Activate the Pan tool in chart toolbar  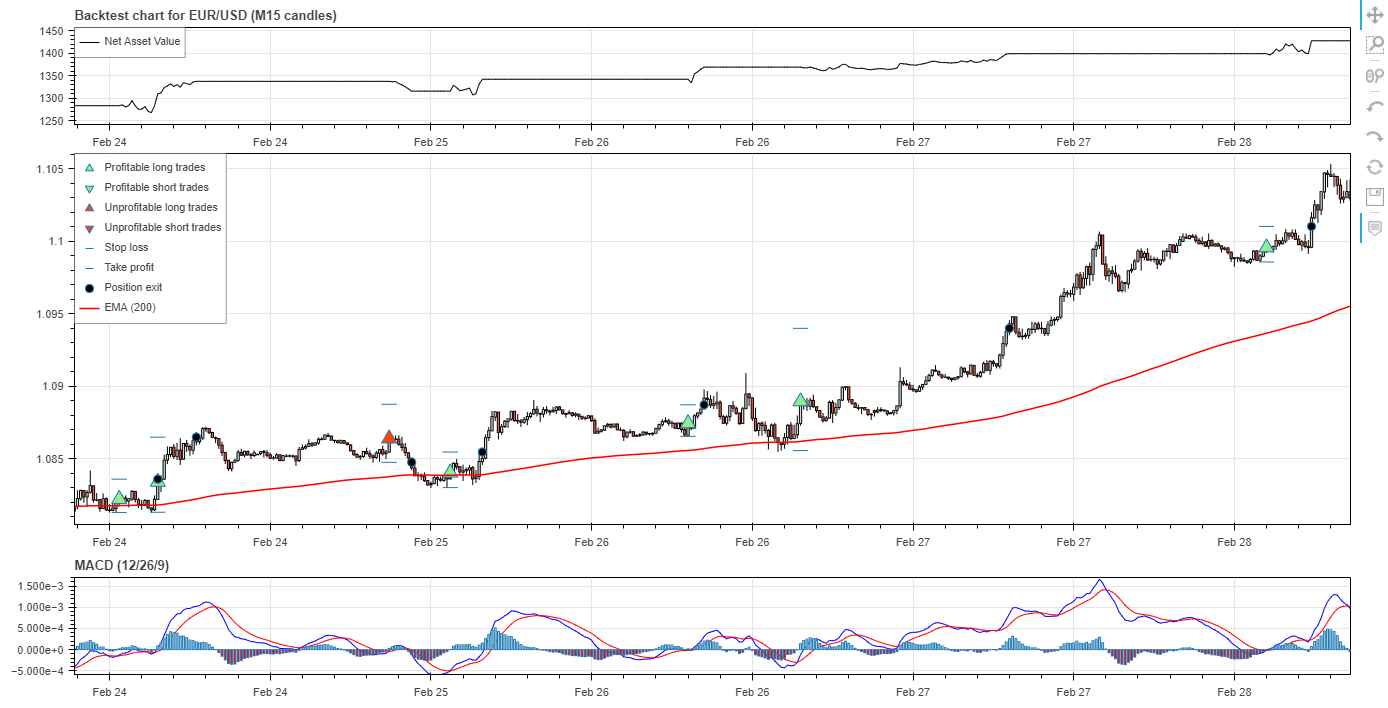coord(1375,16)
